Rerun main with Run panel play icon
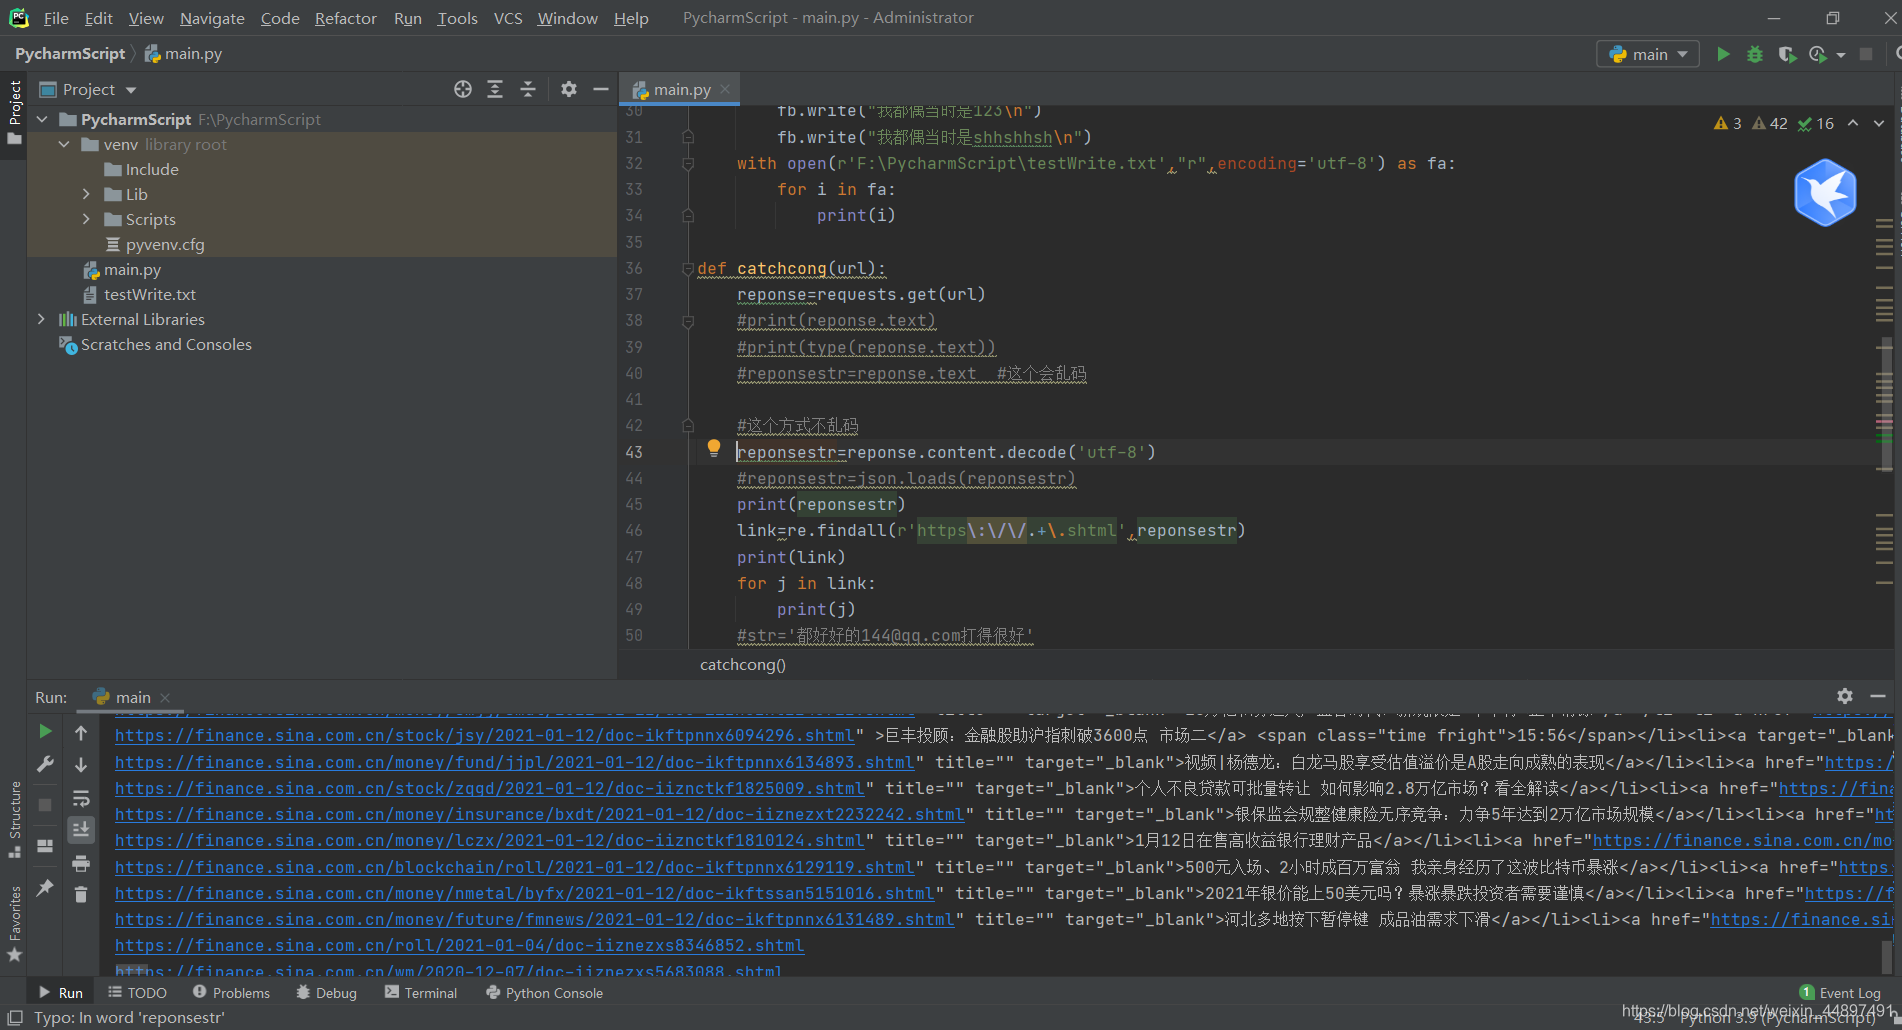Image resolution: width=1902 pixels, height=1030 pixels. 45,732
